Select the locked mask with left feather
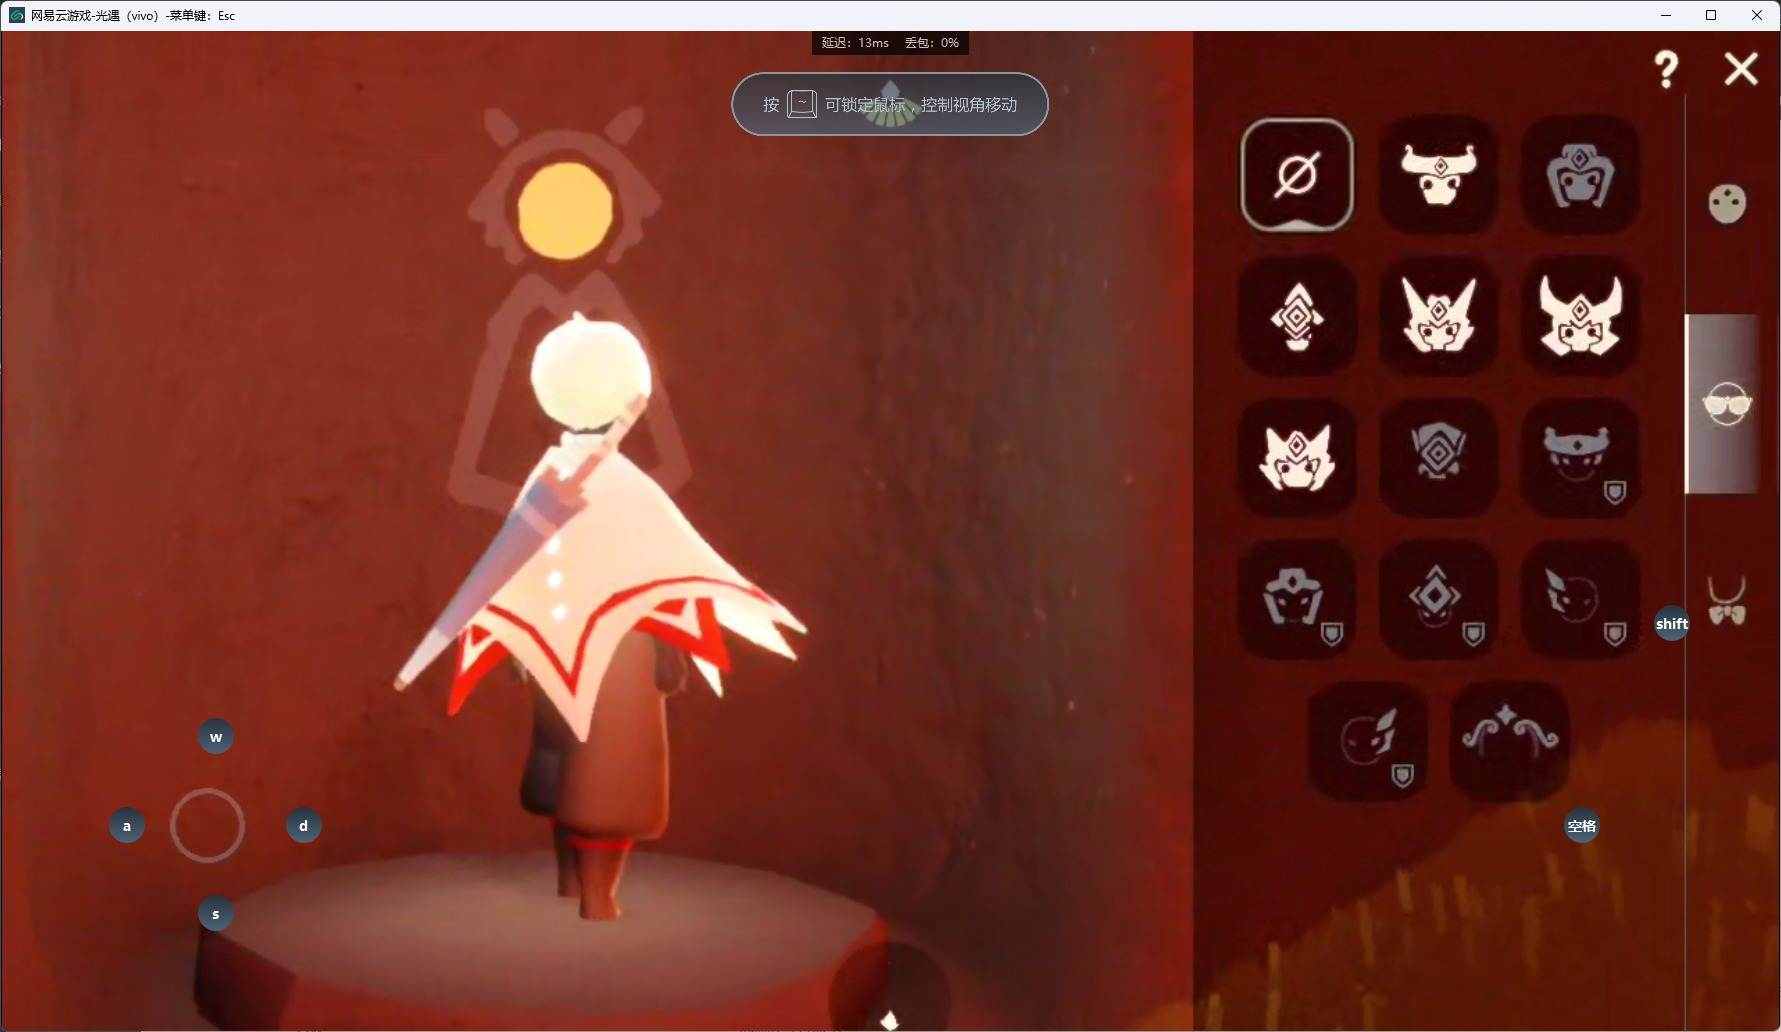This screenshot has width=1781, height=1032. coord(1580,600)
